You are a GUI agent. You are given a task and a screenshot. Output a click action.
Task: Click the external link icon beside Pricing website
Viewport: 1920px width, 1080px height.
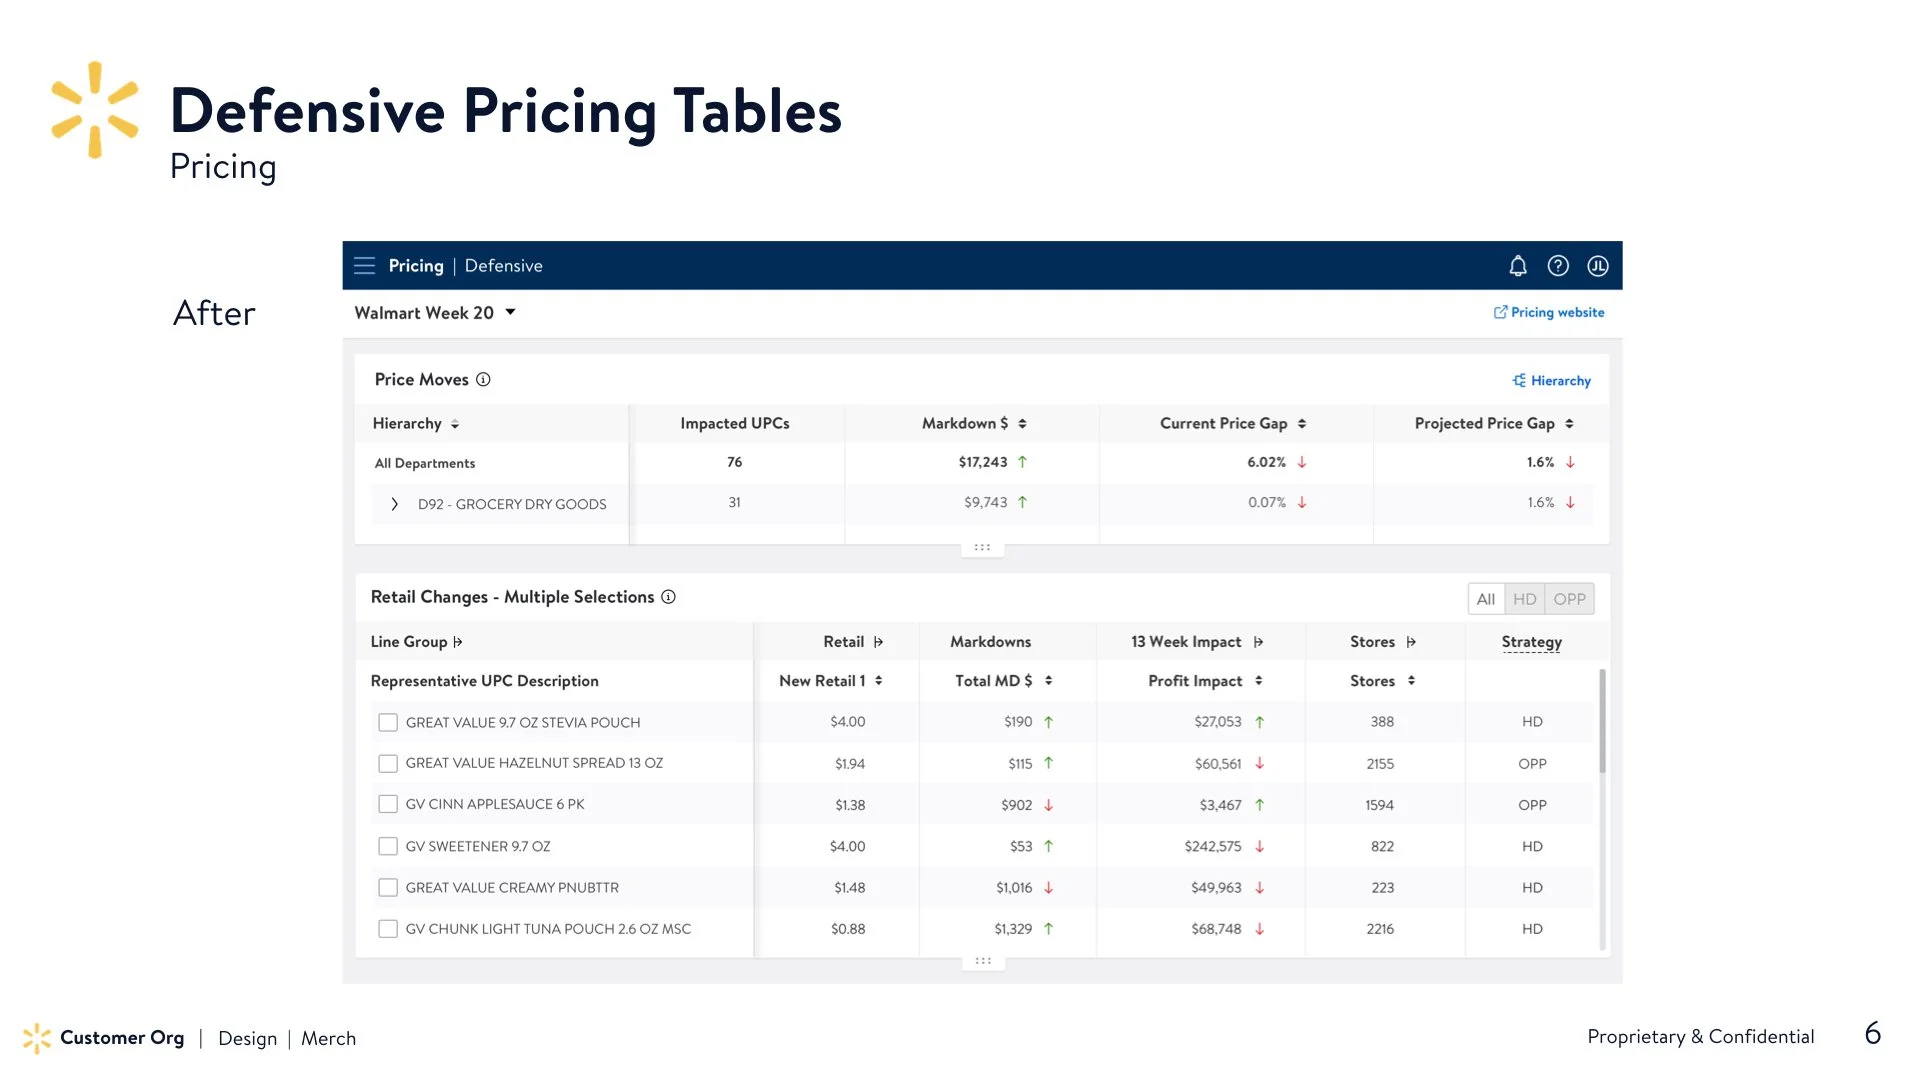1500,313
